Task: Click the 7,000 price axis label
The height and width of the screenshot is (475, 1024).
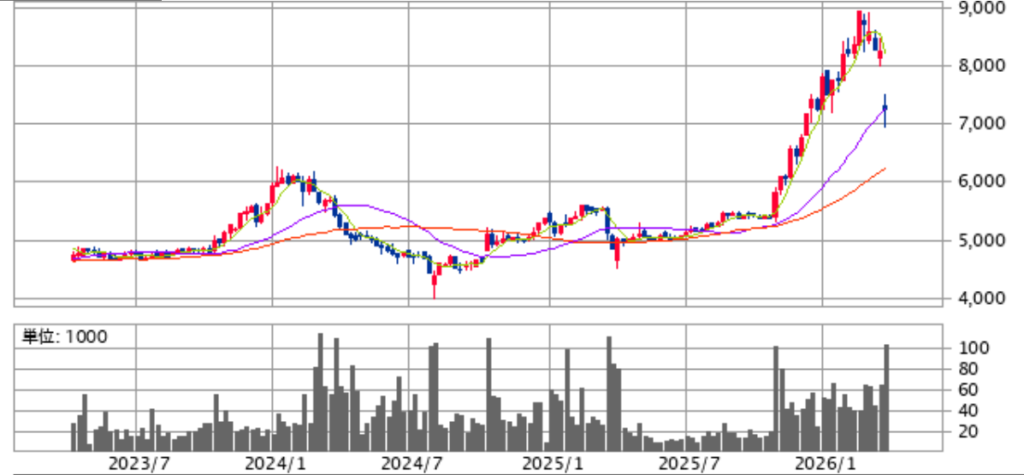Action: coord(980,124)
